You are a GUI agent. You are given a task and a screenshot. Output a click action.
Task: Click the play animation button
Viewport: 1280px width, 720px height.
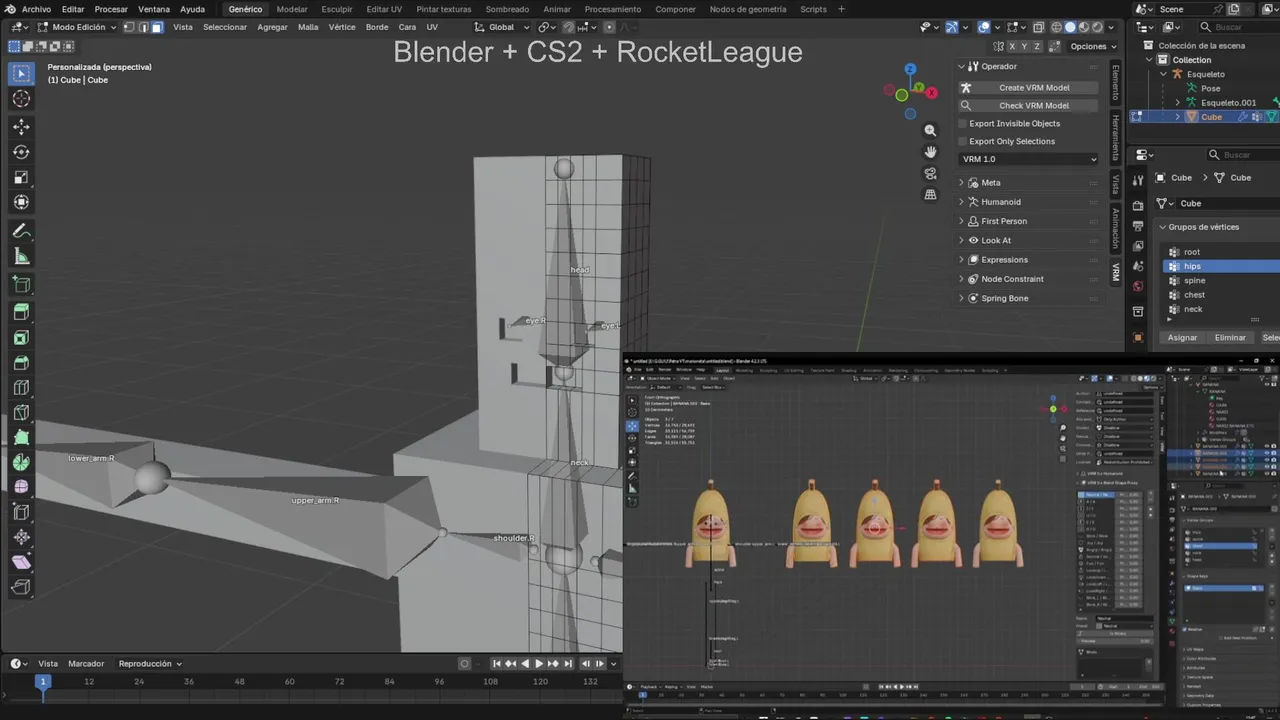539,663
